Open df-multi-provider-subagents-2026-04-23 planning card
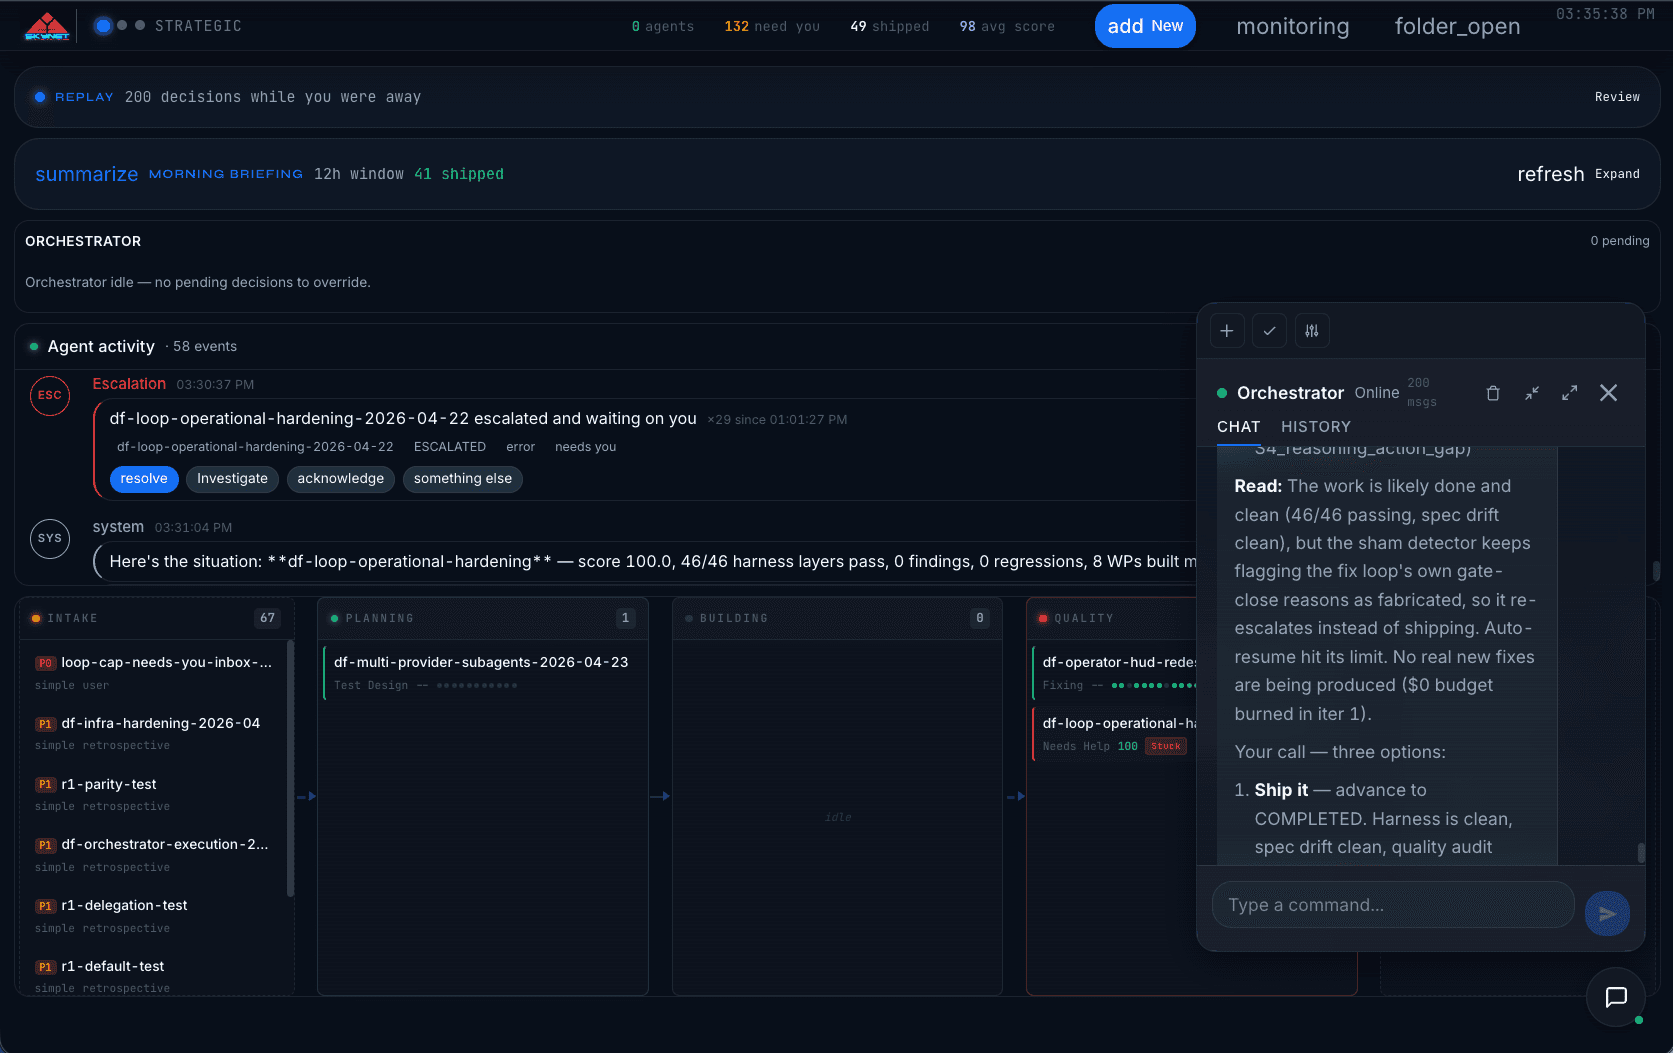Image resolution: width=1673 pixels, height=1053 pixels. [482, 673]
